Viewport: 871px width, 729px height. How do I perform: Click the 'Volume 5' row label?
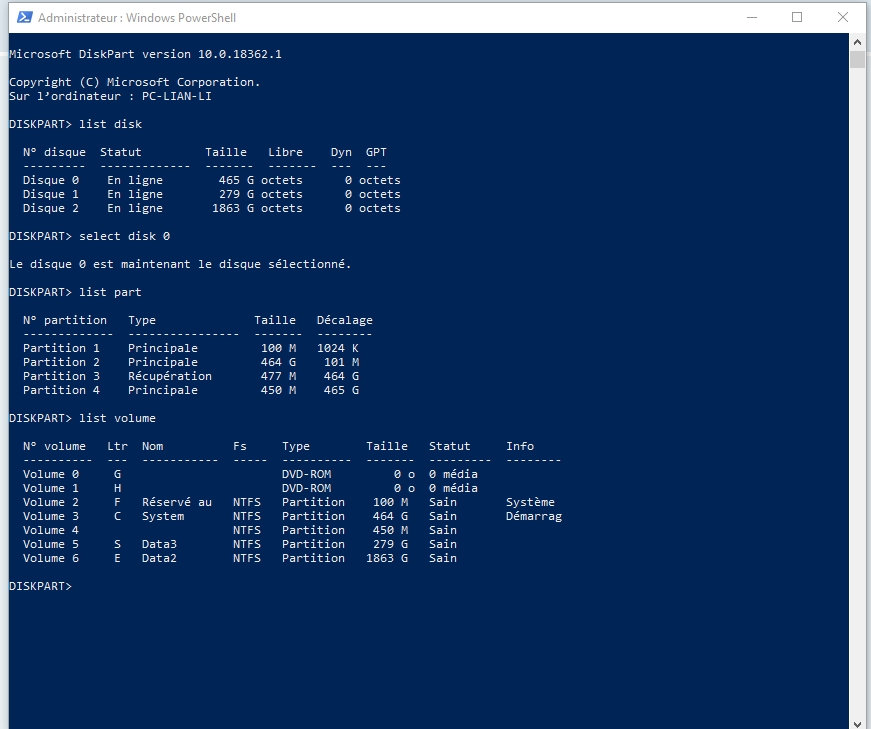51,544
